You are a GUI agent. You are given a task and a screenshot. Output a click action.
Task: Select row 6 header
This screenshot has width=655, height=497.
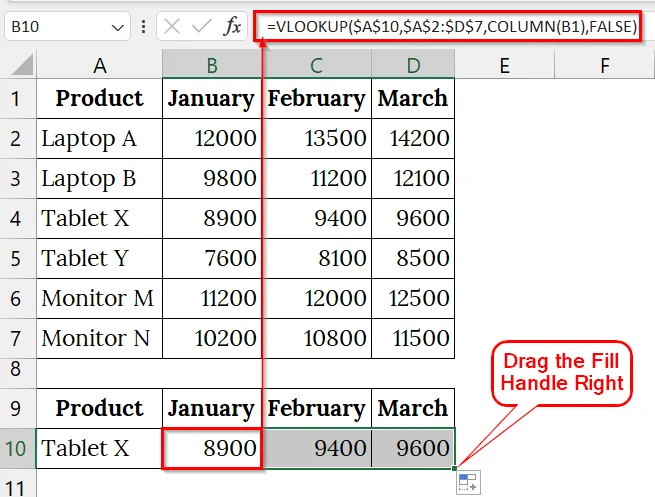click(17, 299)
